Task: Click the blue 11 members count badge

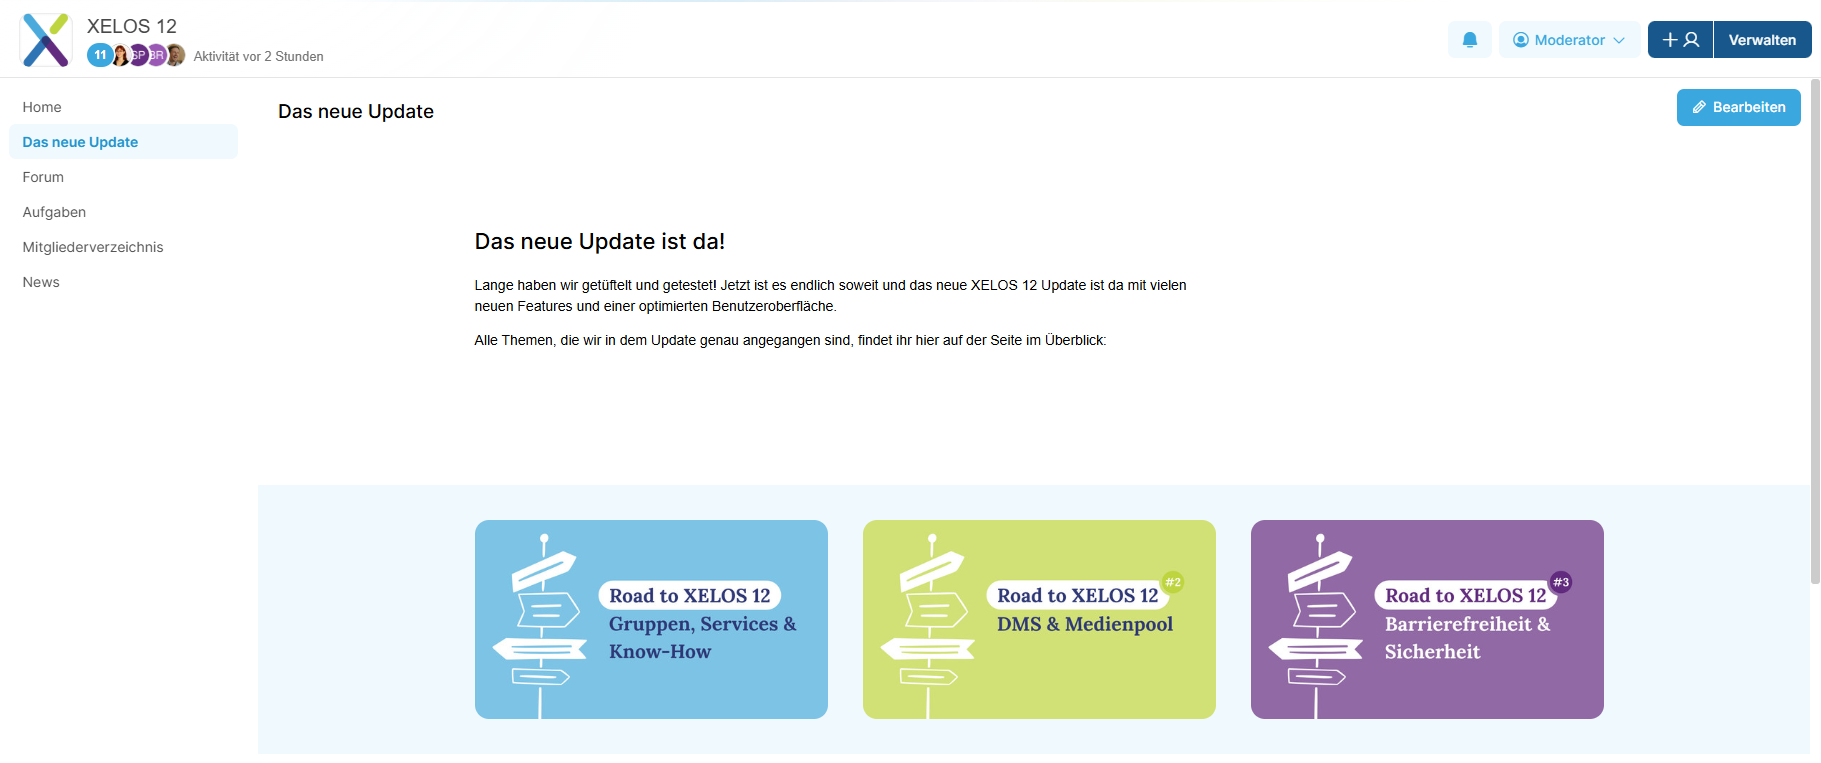Action: 100,55
